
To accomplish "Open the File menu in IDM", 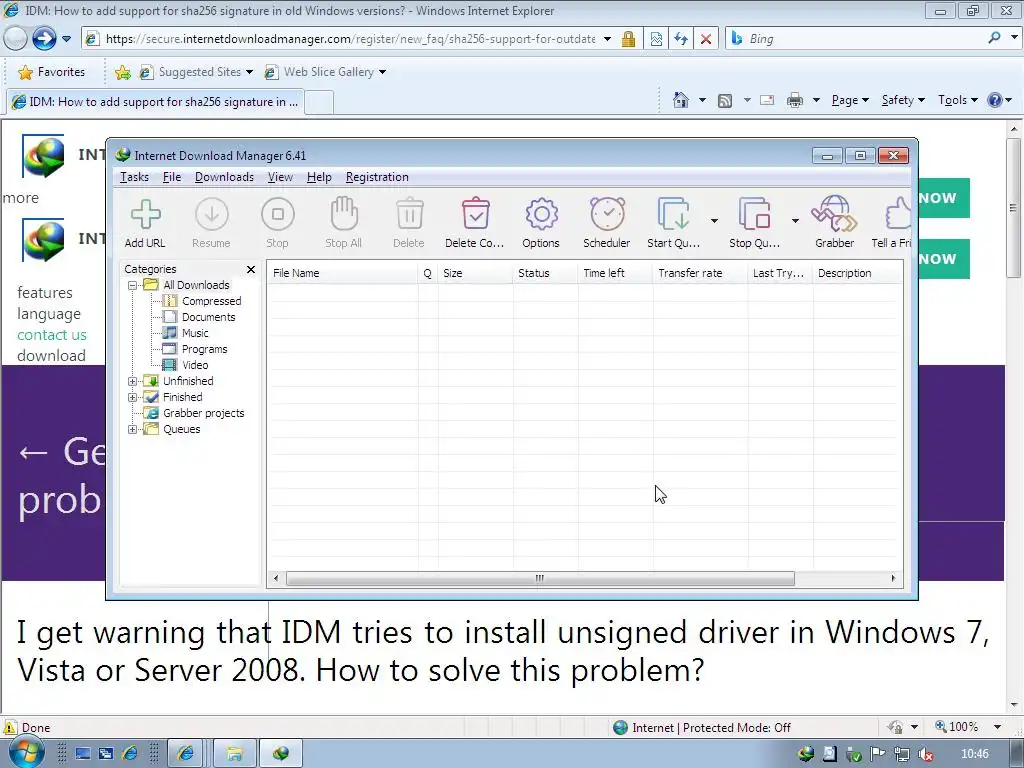I will [172, 177].
